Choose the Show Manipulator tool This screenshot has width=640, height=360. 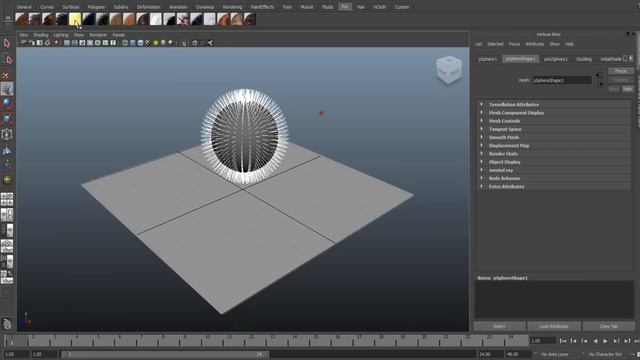(x=7, y=164)
